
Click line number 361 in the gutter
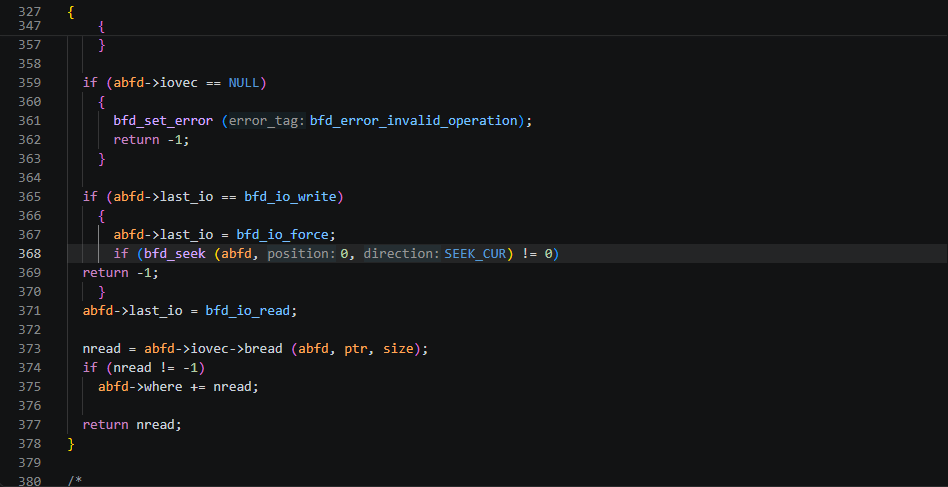coord(30,121)
